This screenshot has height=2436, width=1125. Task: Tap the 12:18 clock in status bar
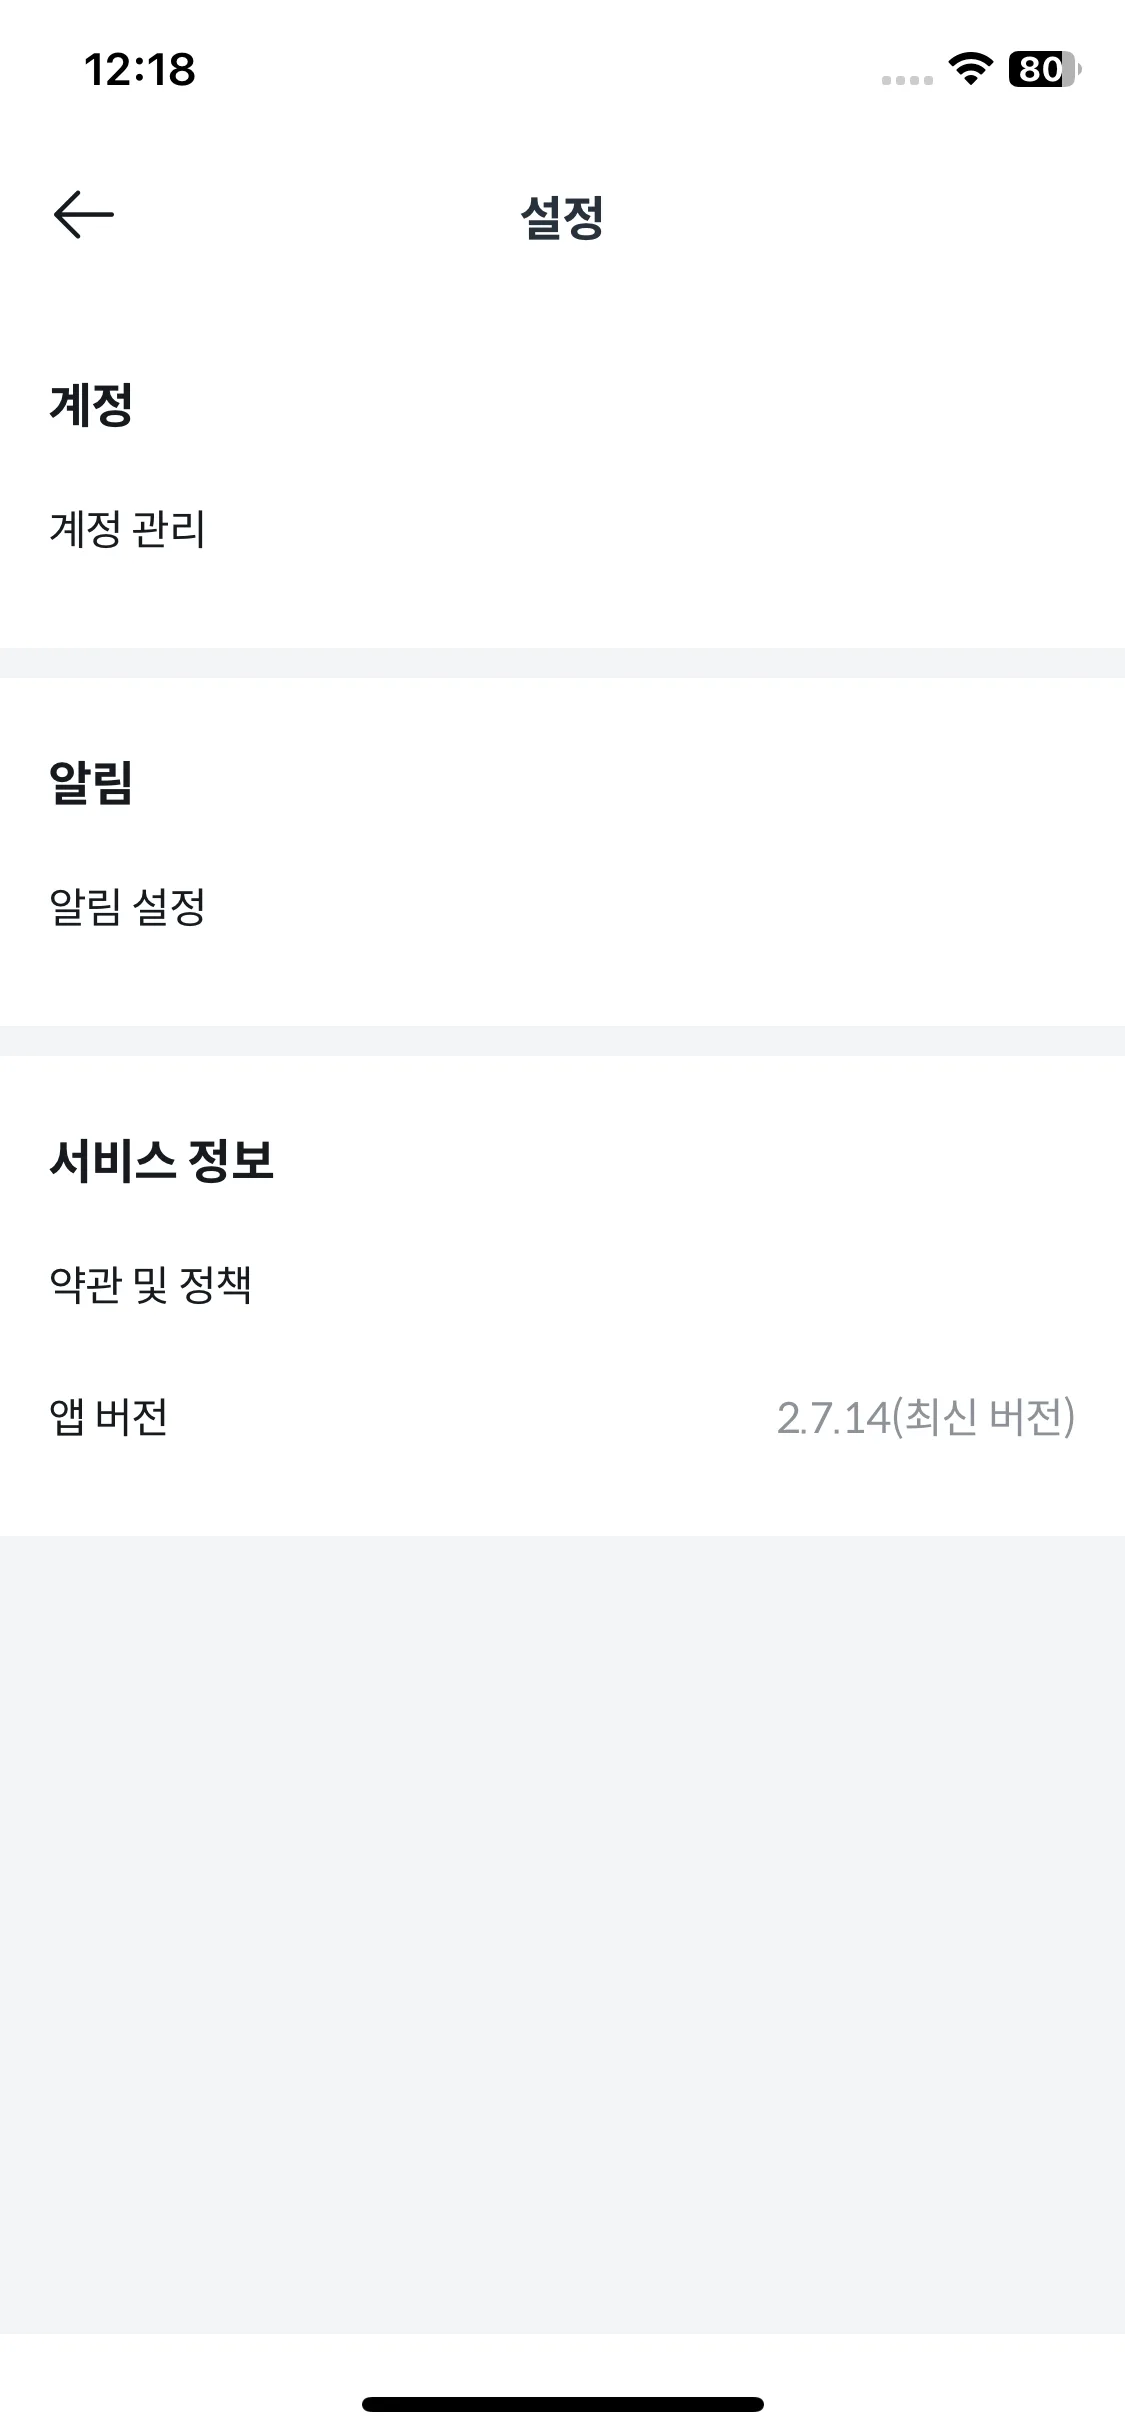(140, 69)
